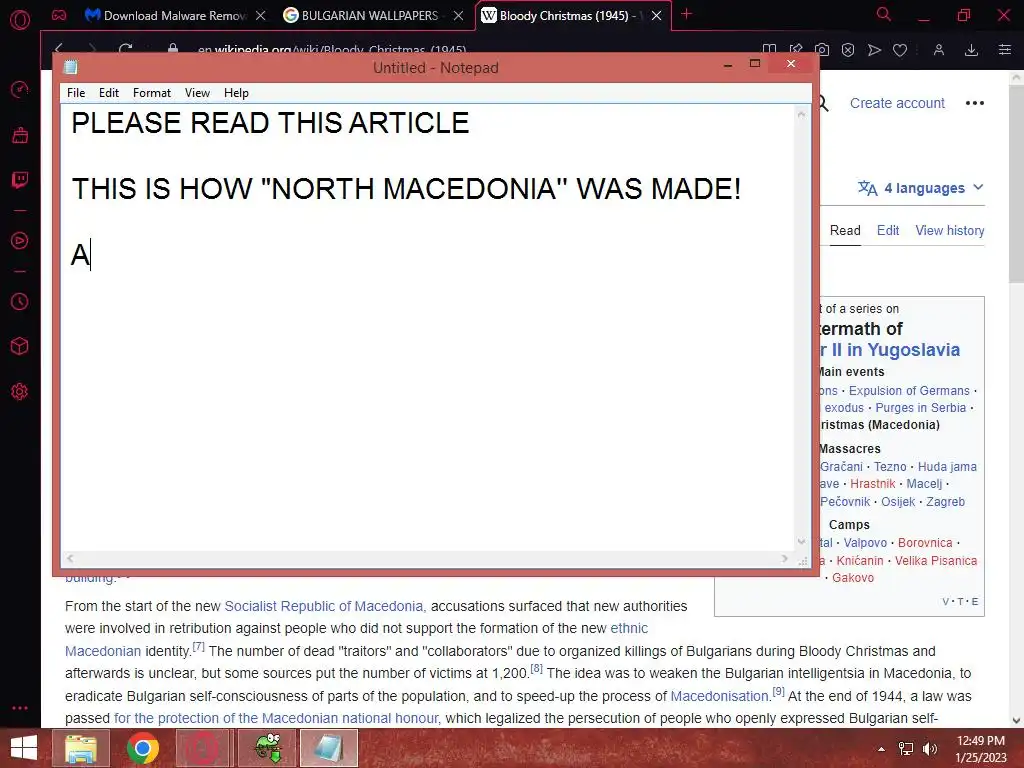Open the downloads icon in toolbar

coord(972,50)
